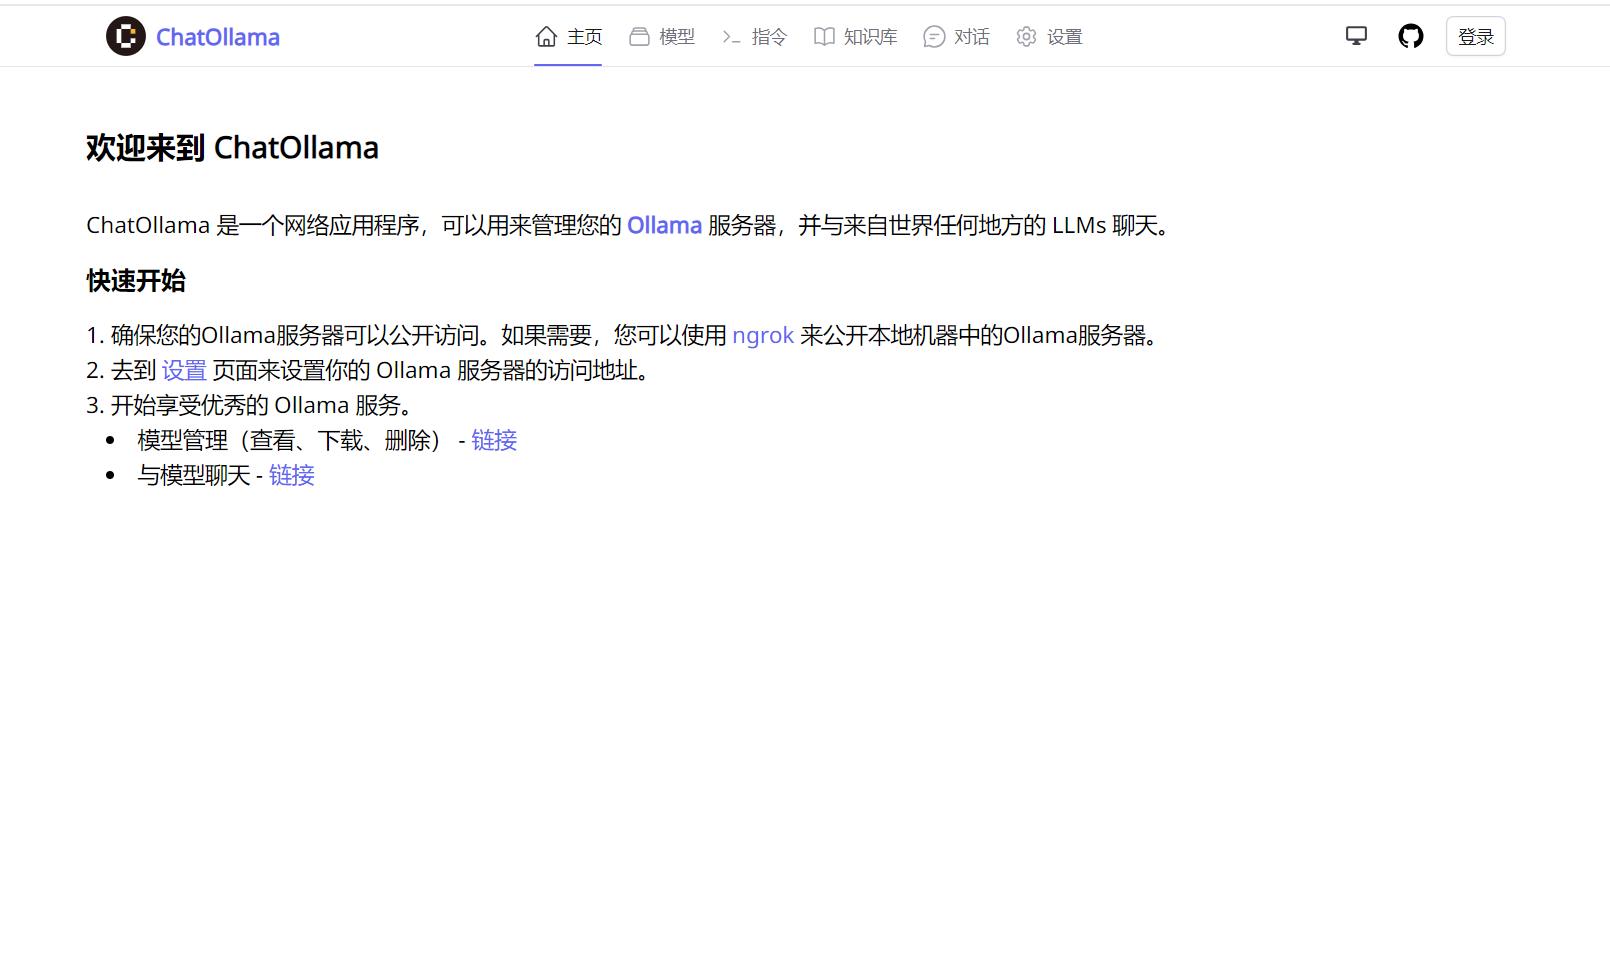Image resolution: width=1610 pixels, height=980 pixels.
Task: Follow the 设置 link in step 2
Action: tap(184, 370)
